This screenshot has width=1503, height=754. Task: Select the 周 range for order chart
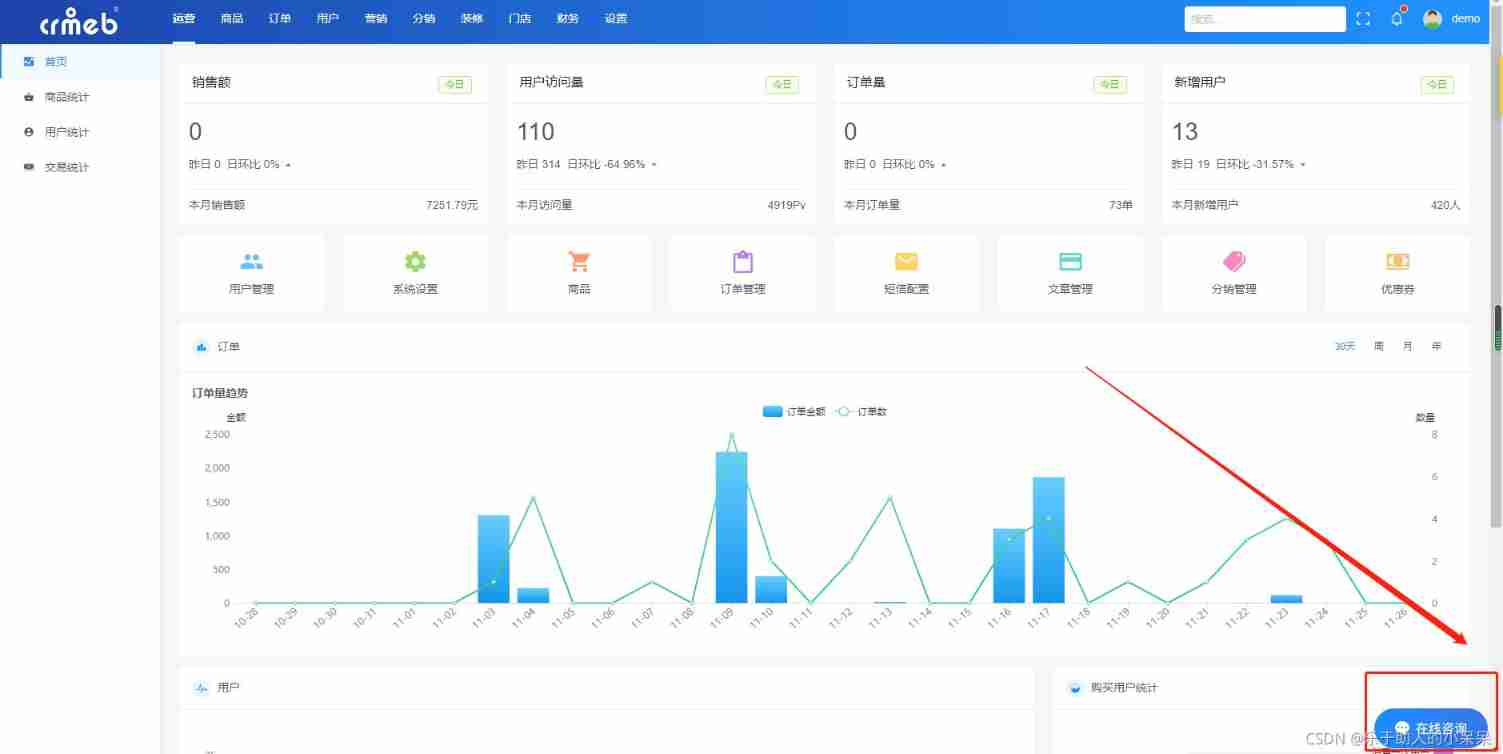(1379, 347)
